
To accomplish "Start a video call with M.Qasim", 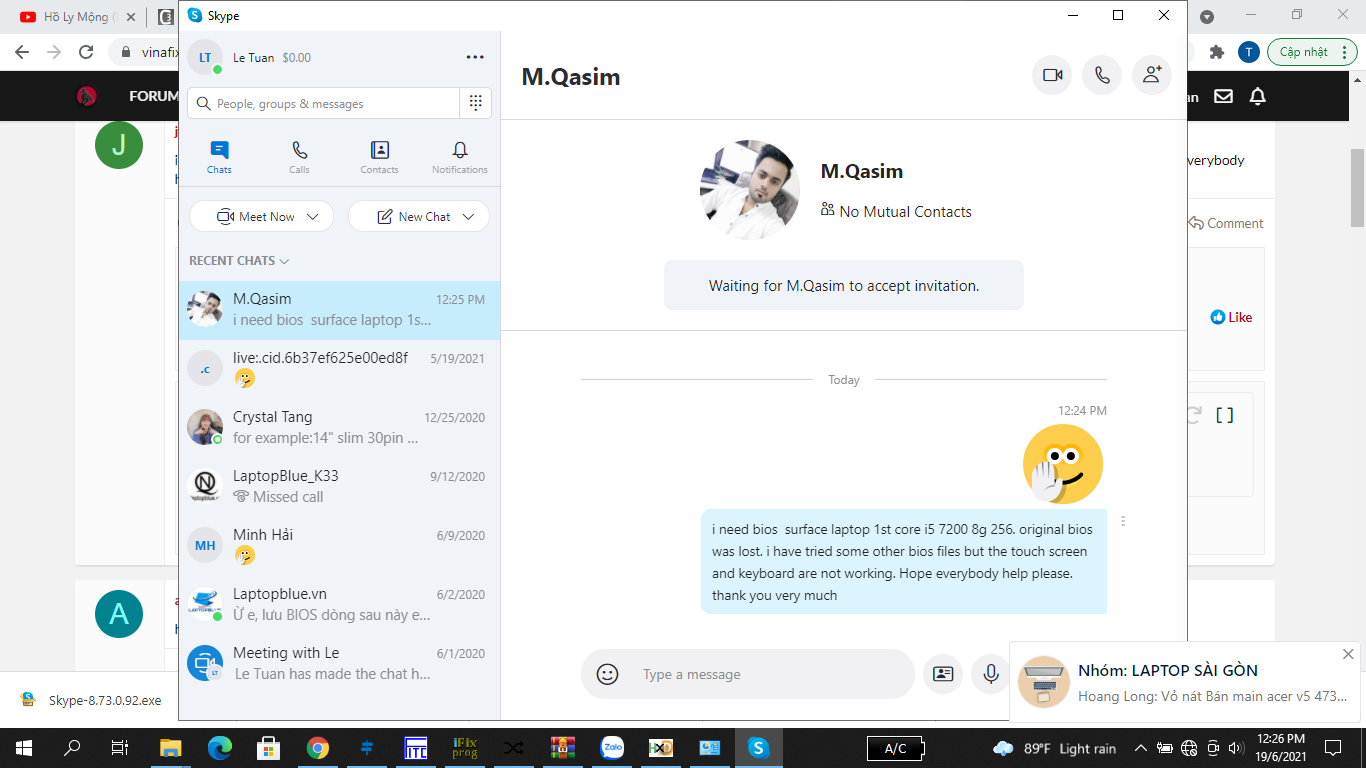I will 1051,75.
